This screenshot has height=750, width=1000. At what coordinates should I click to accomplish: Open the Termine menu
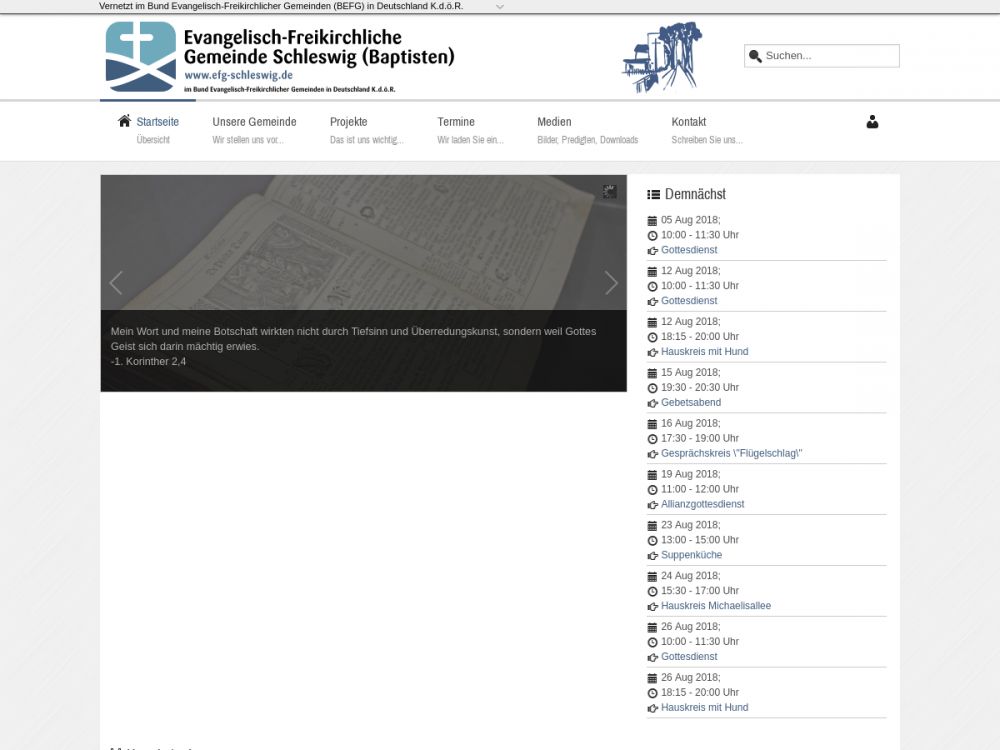pos(456,122)
